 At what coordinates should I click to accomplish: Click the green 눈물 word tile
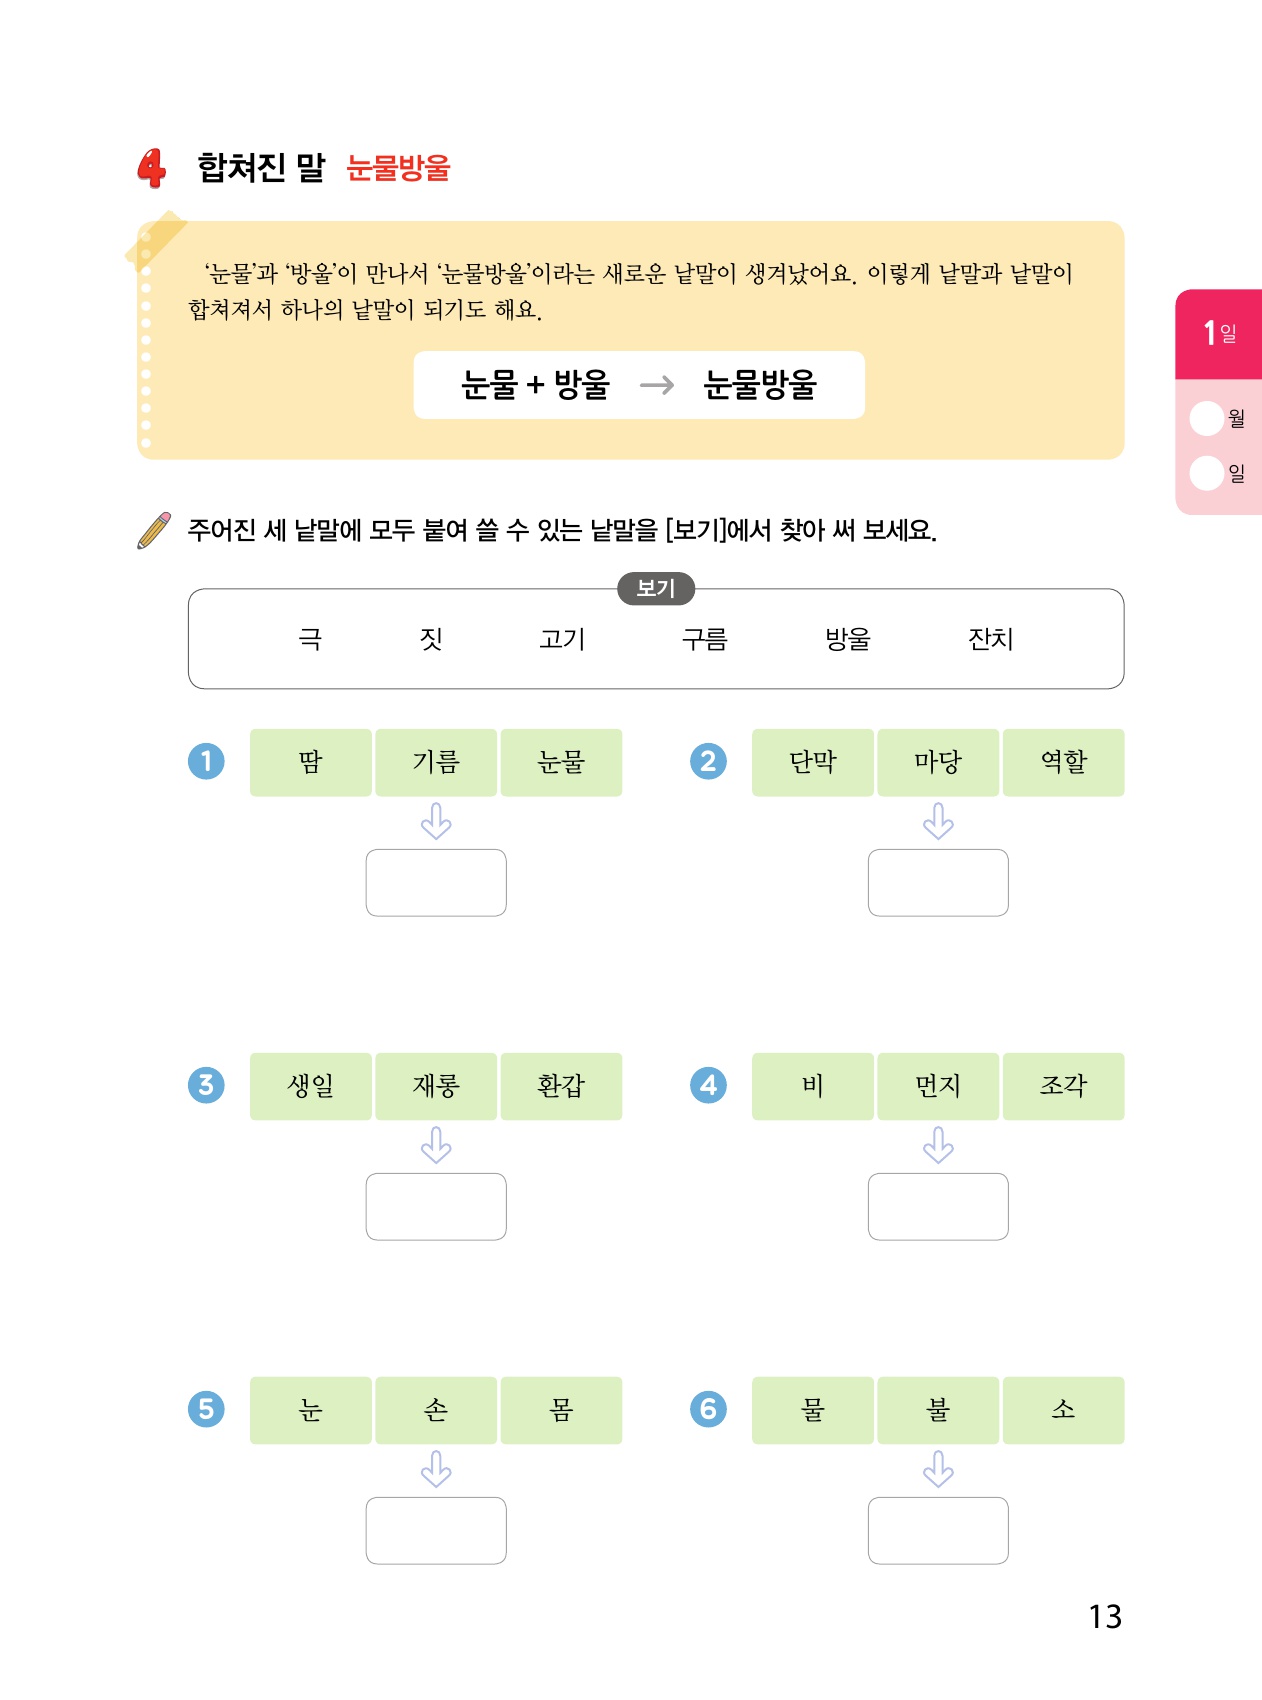(x=561, y=762)
